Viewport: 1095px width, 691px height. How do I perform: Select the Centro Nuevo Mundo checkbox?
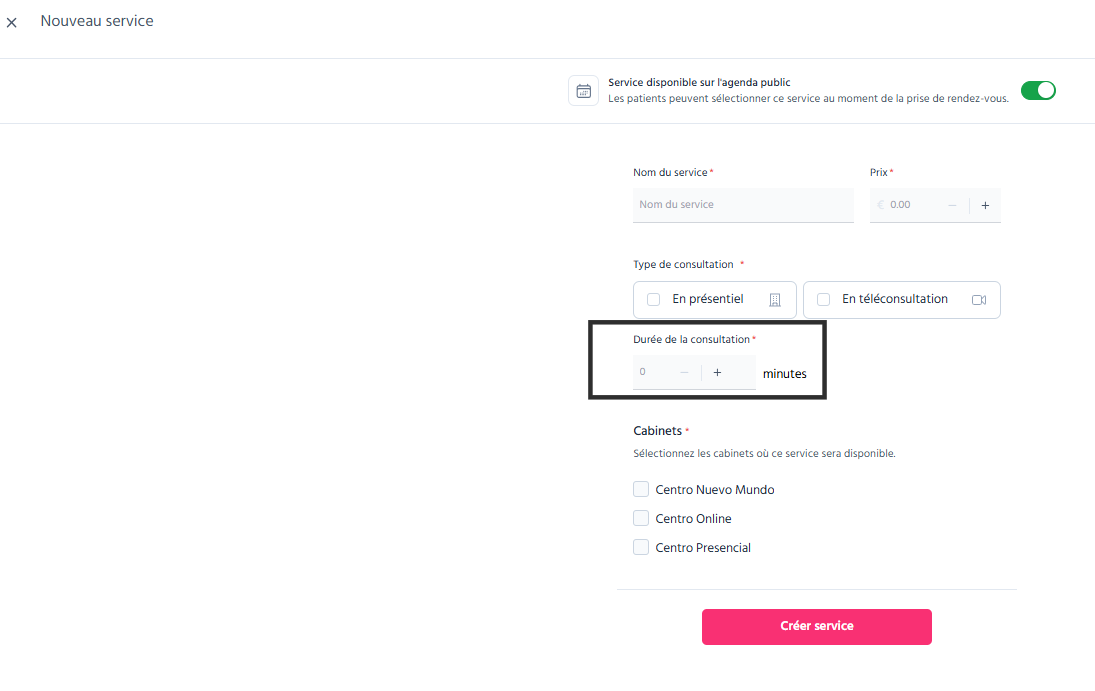click(x=641, y=489)
